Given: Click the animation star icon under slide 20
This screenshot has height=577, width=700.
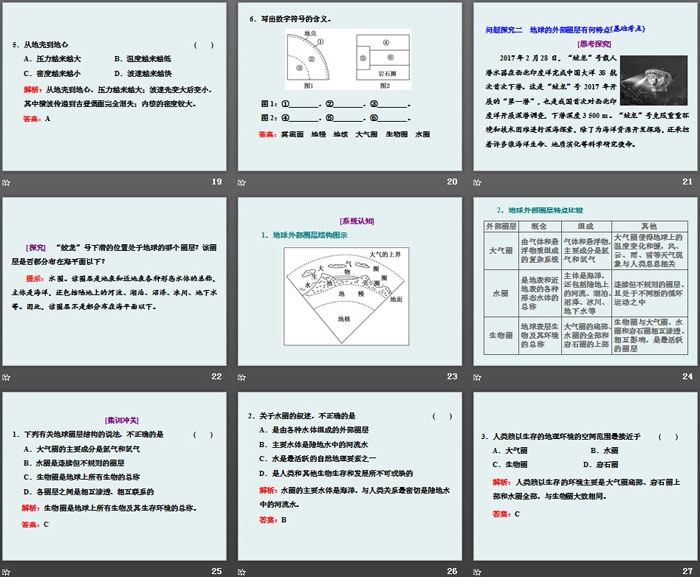Looking at the screenshot, I should point(242,182).
